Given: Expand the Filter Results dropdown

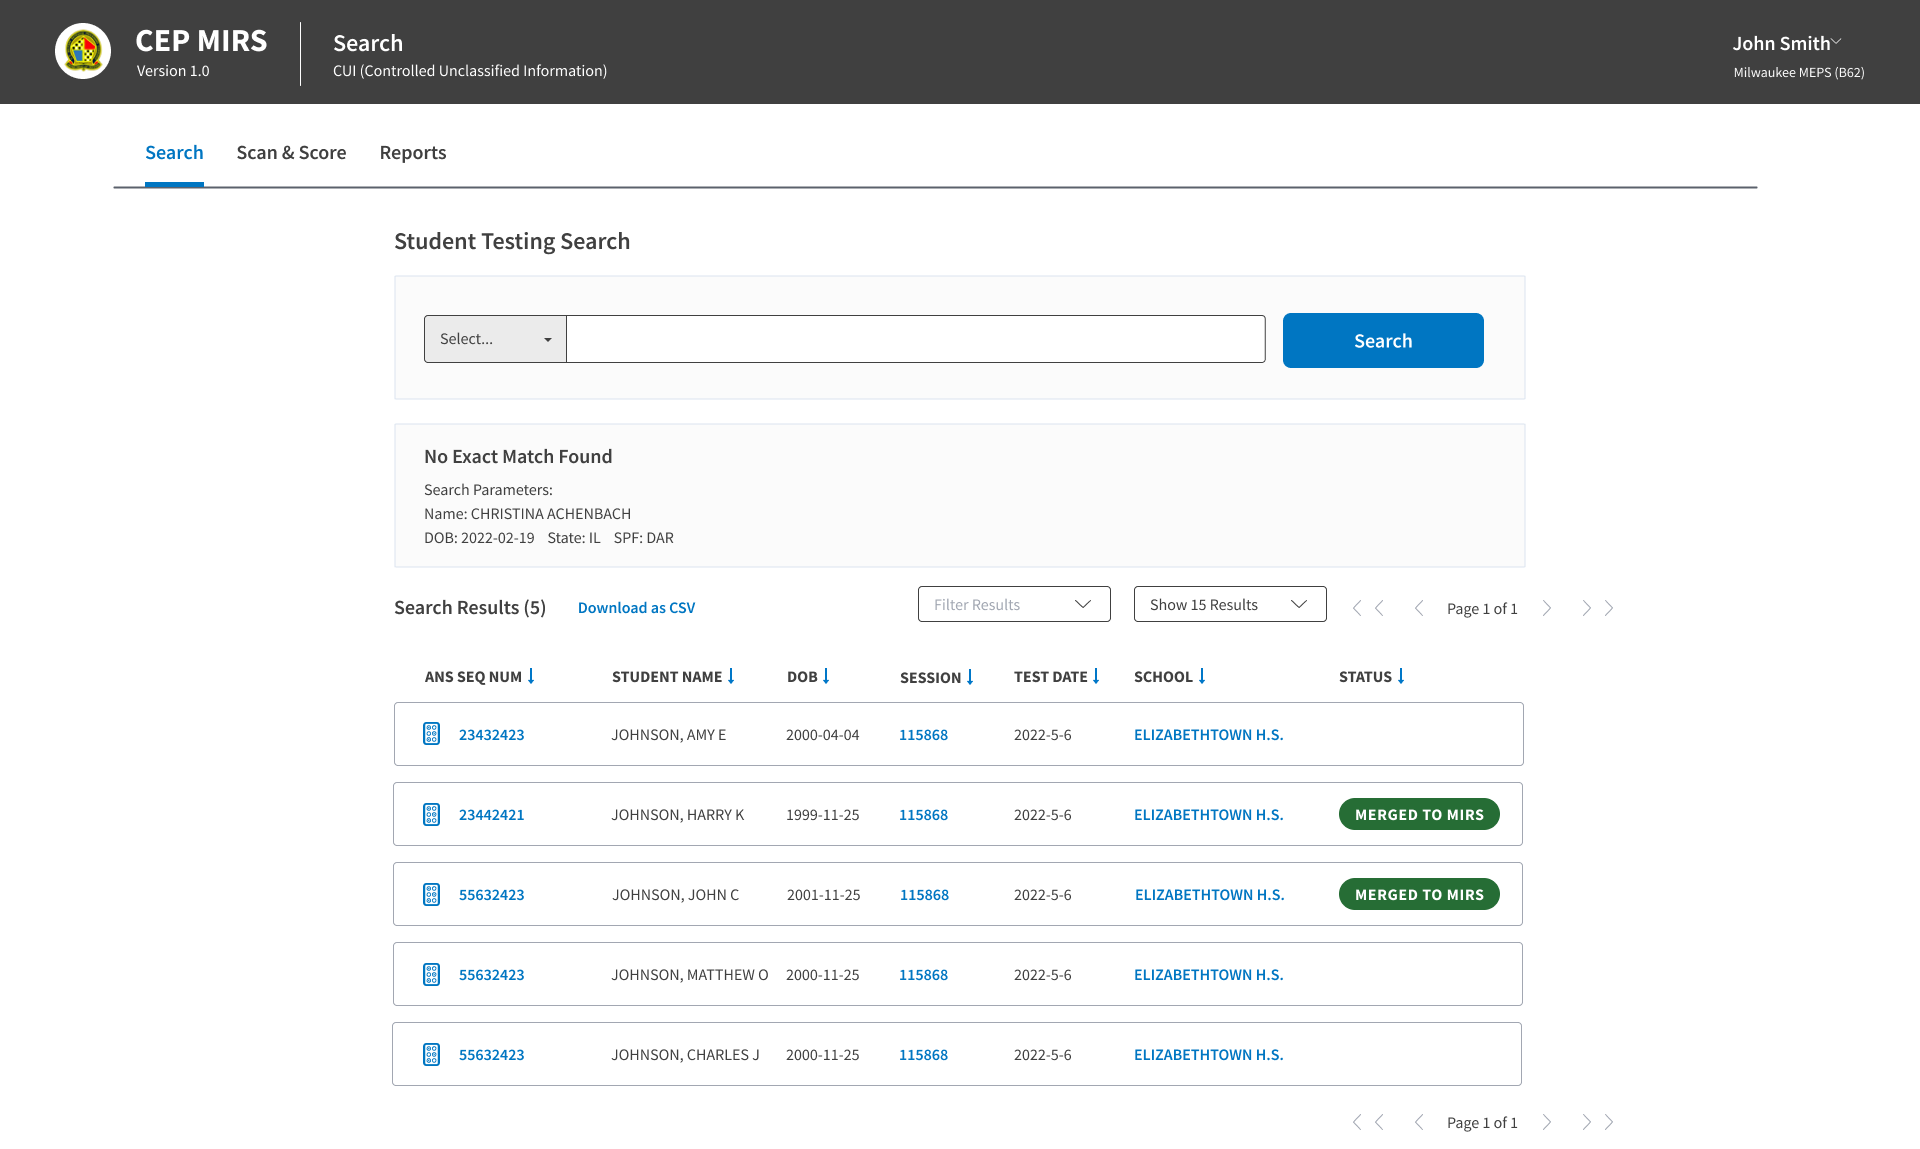Looking at the screenshot, I should click(1014, 604).
